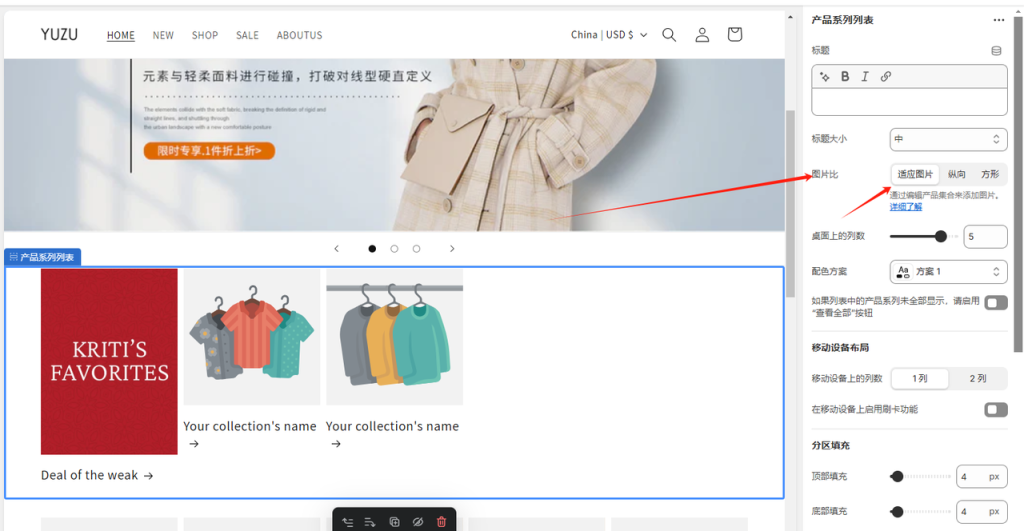Click the desktop columns number field
Viewport: 1024px width, 531px height.
[985, 236]
